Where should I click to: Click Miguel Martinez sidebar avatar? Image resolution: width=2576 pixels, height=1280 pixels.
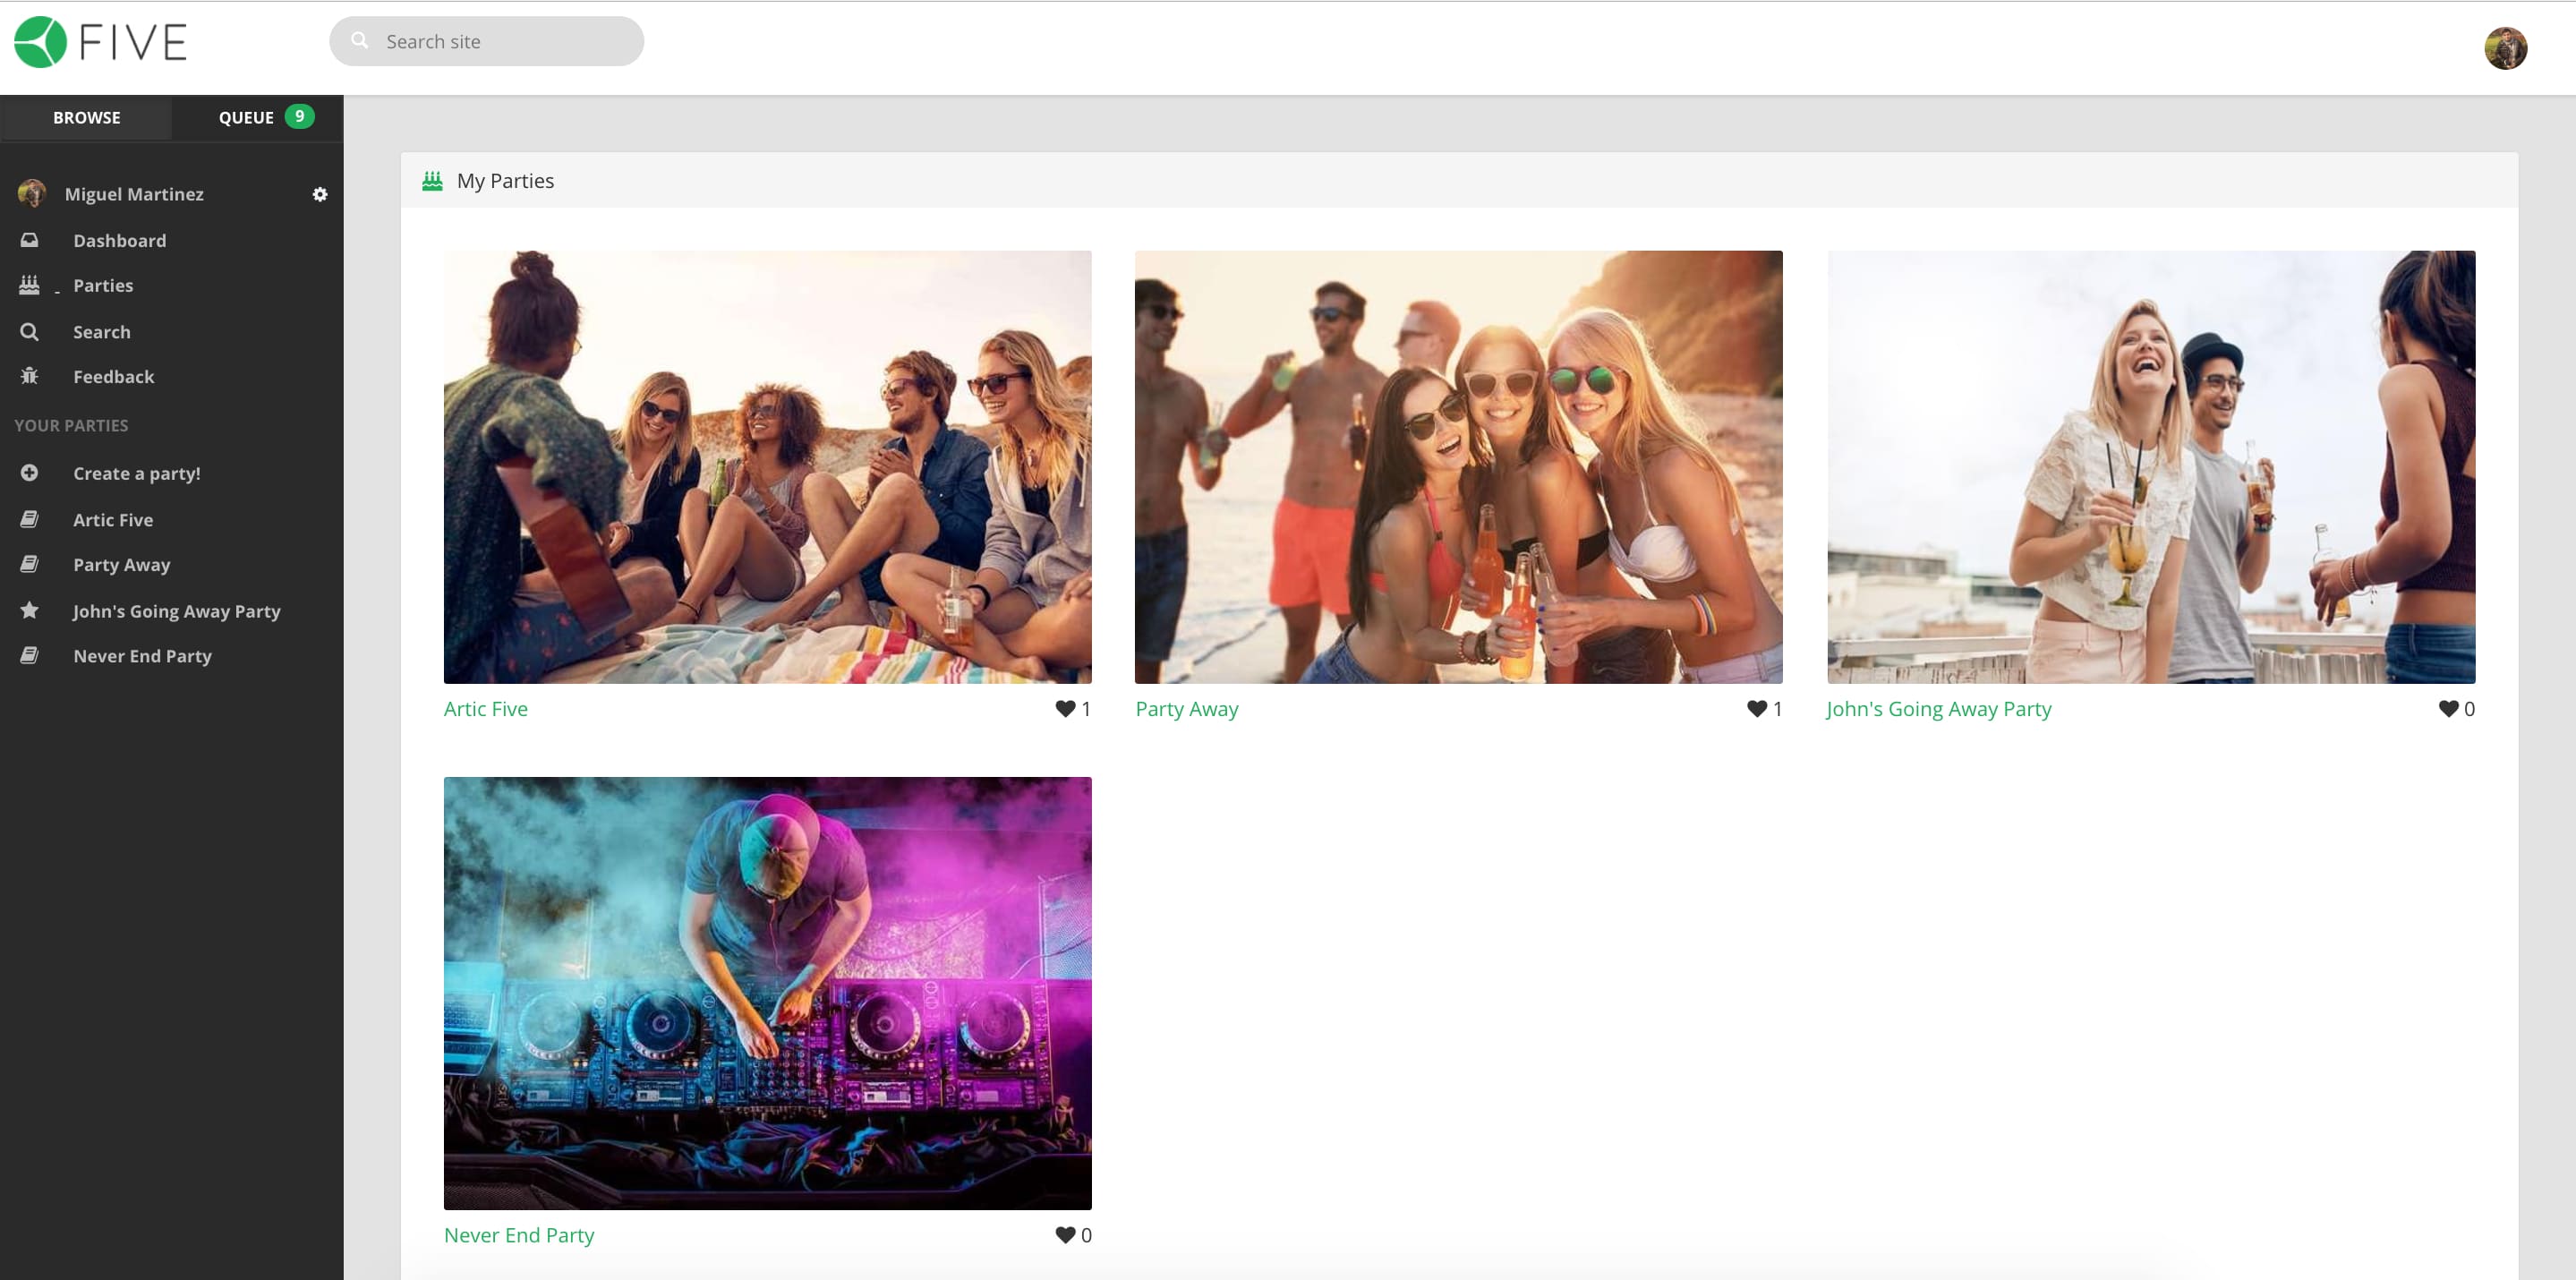pos(32,193)
